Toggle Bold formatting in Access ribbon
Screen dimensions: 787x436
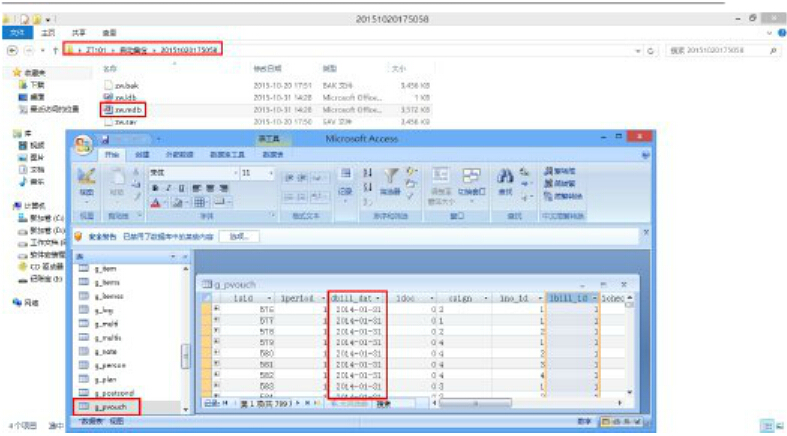(x=155, y=188)
